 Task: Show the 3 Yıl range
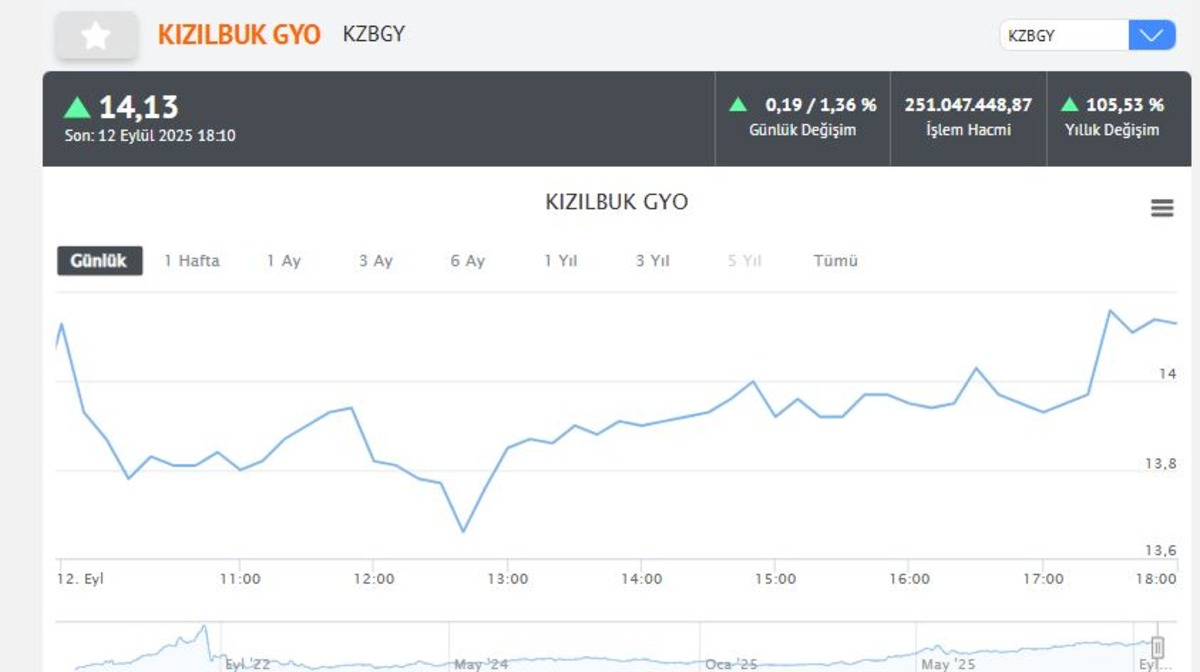(653, 261)
